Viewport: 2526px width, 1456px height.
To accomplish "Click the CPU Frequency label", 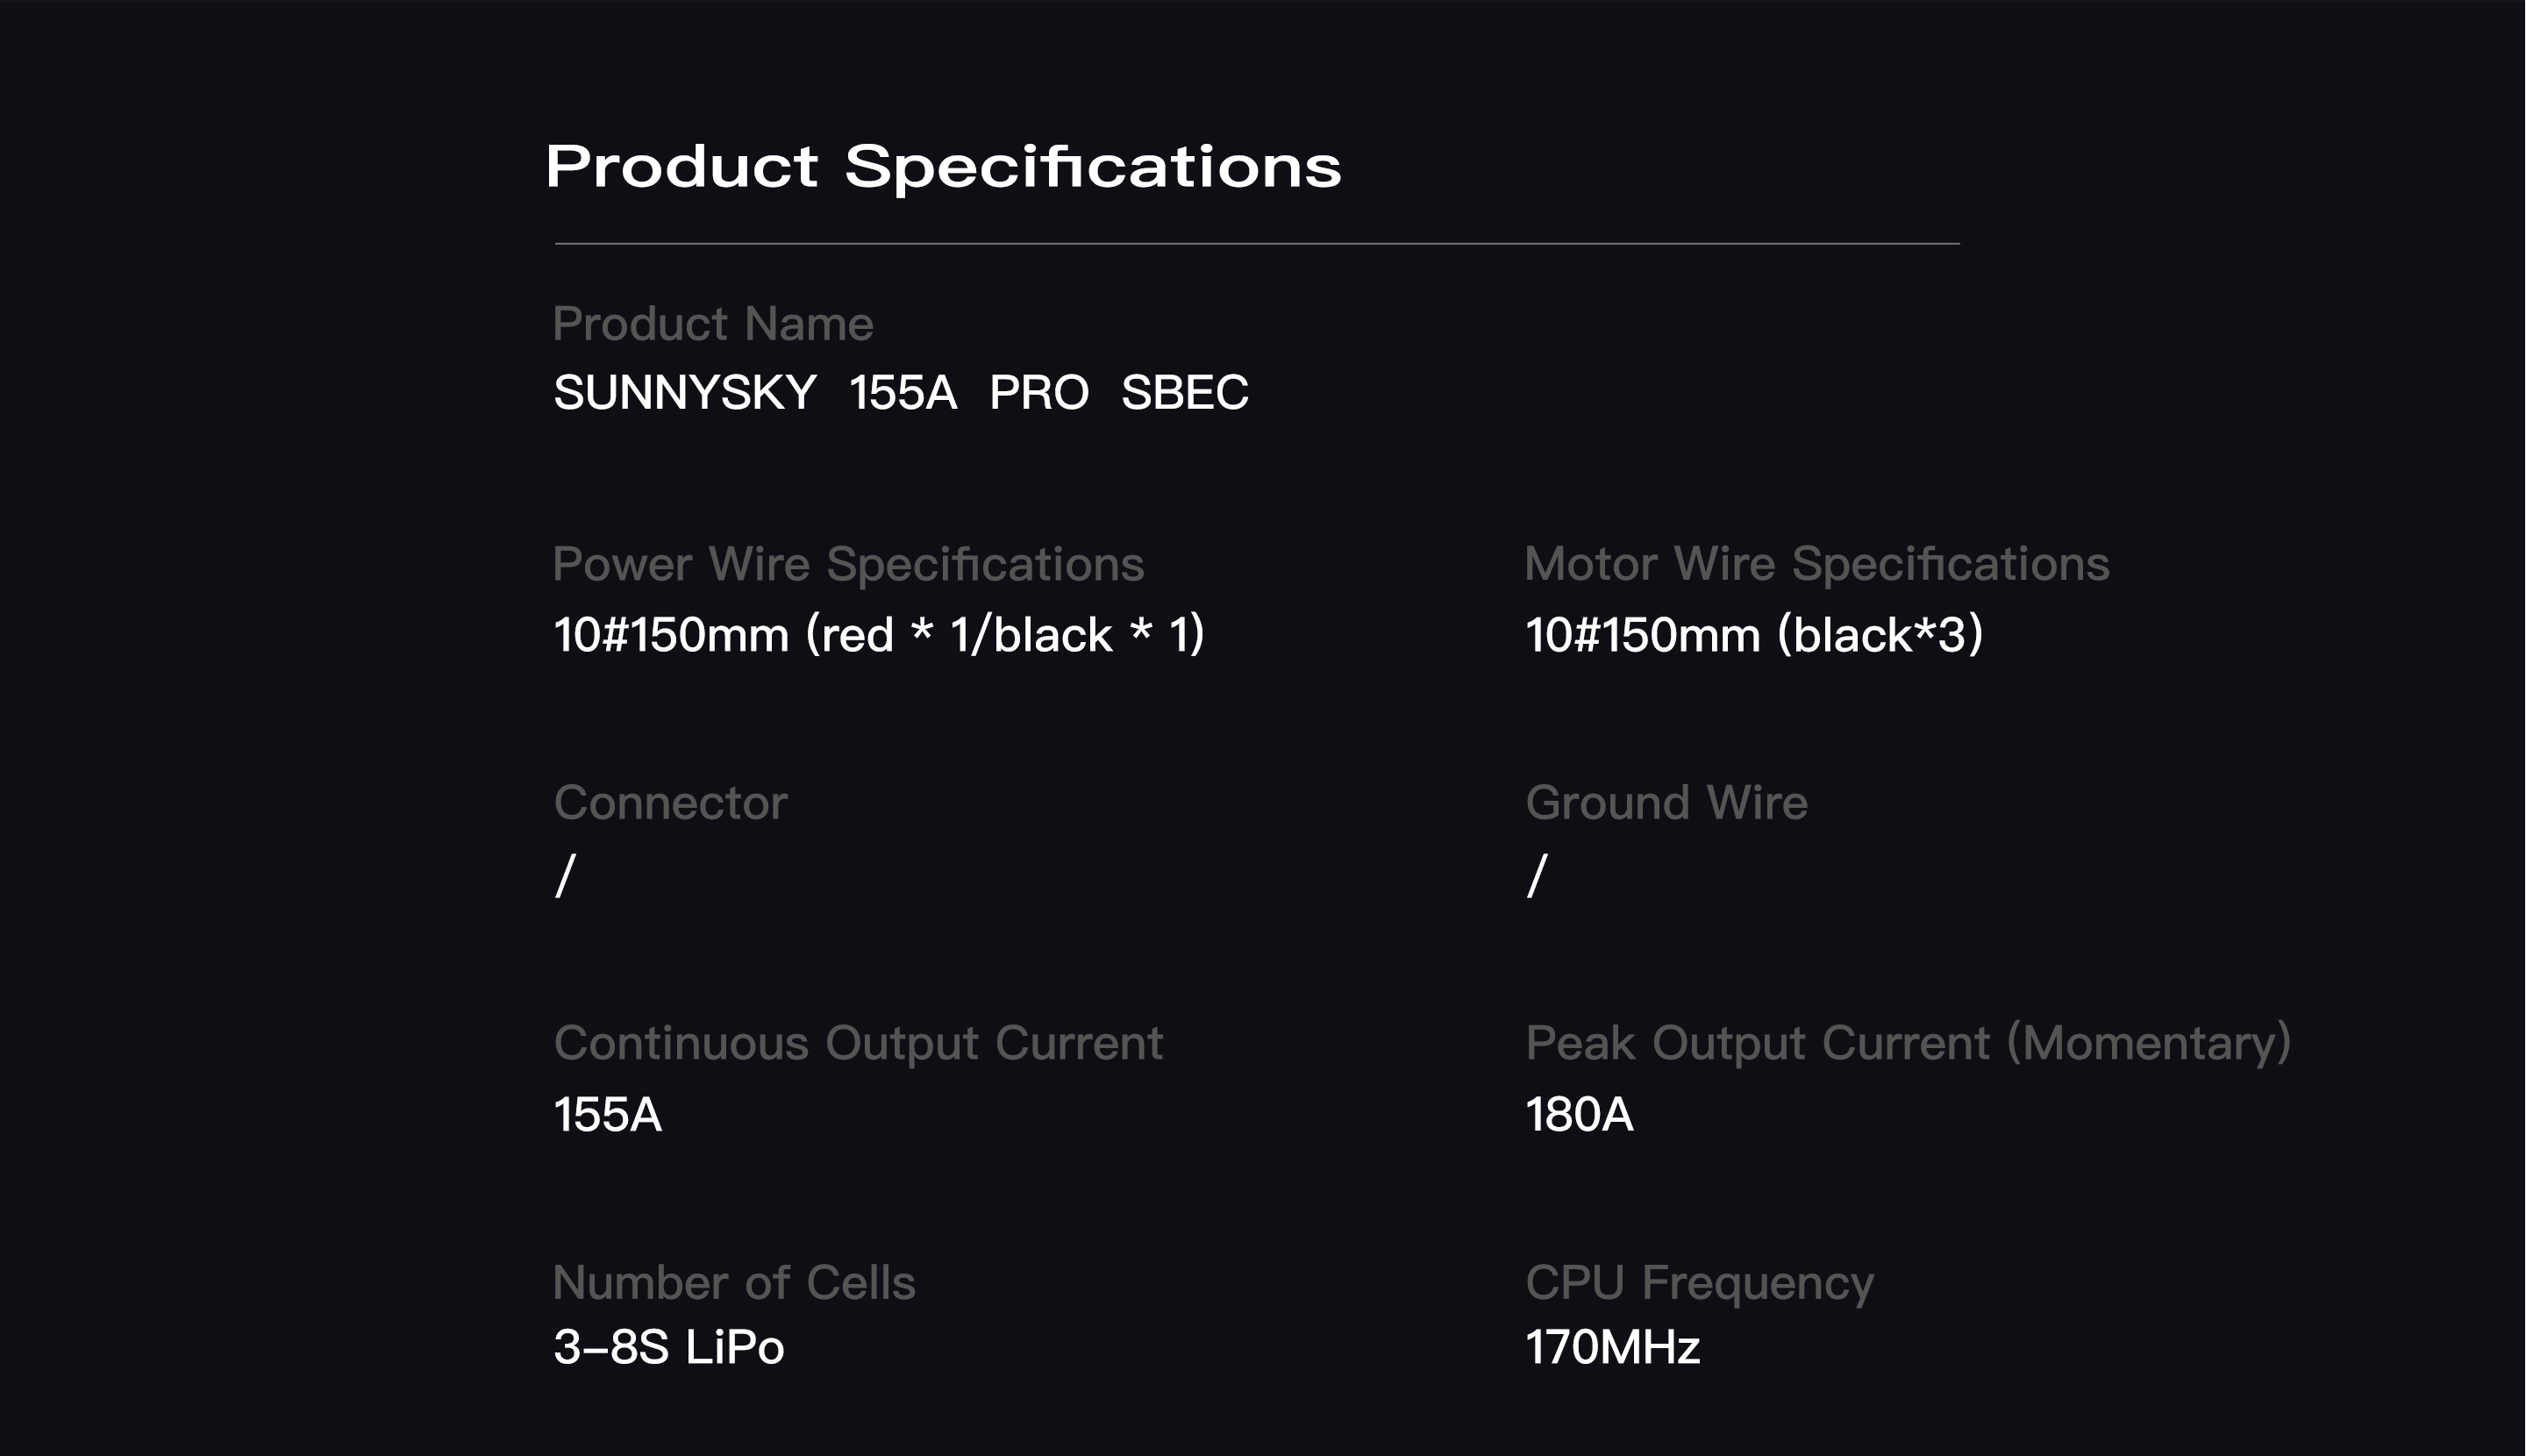I will point(1699,1283).
